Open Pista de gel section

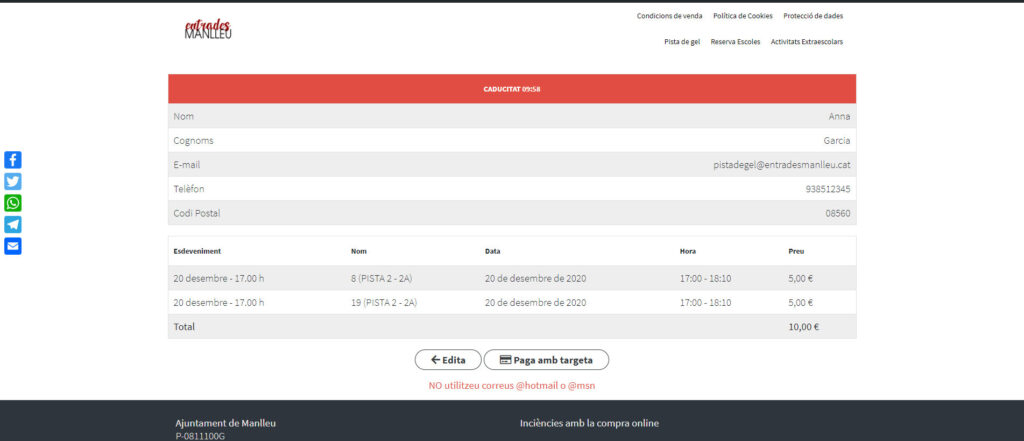point(682,42)
